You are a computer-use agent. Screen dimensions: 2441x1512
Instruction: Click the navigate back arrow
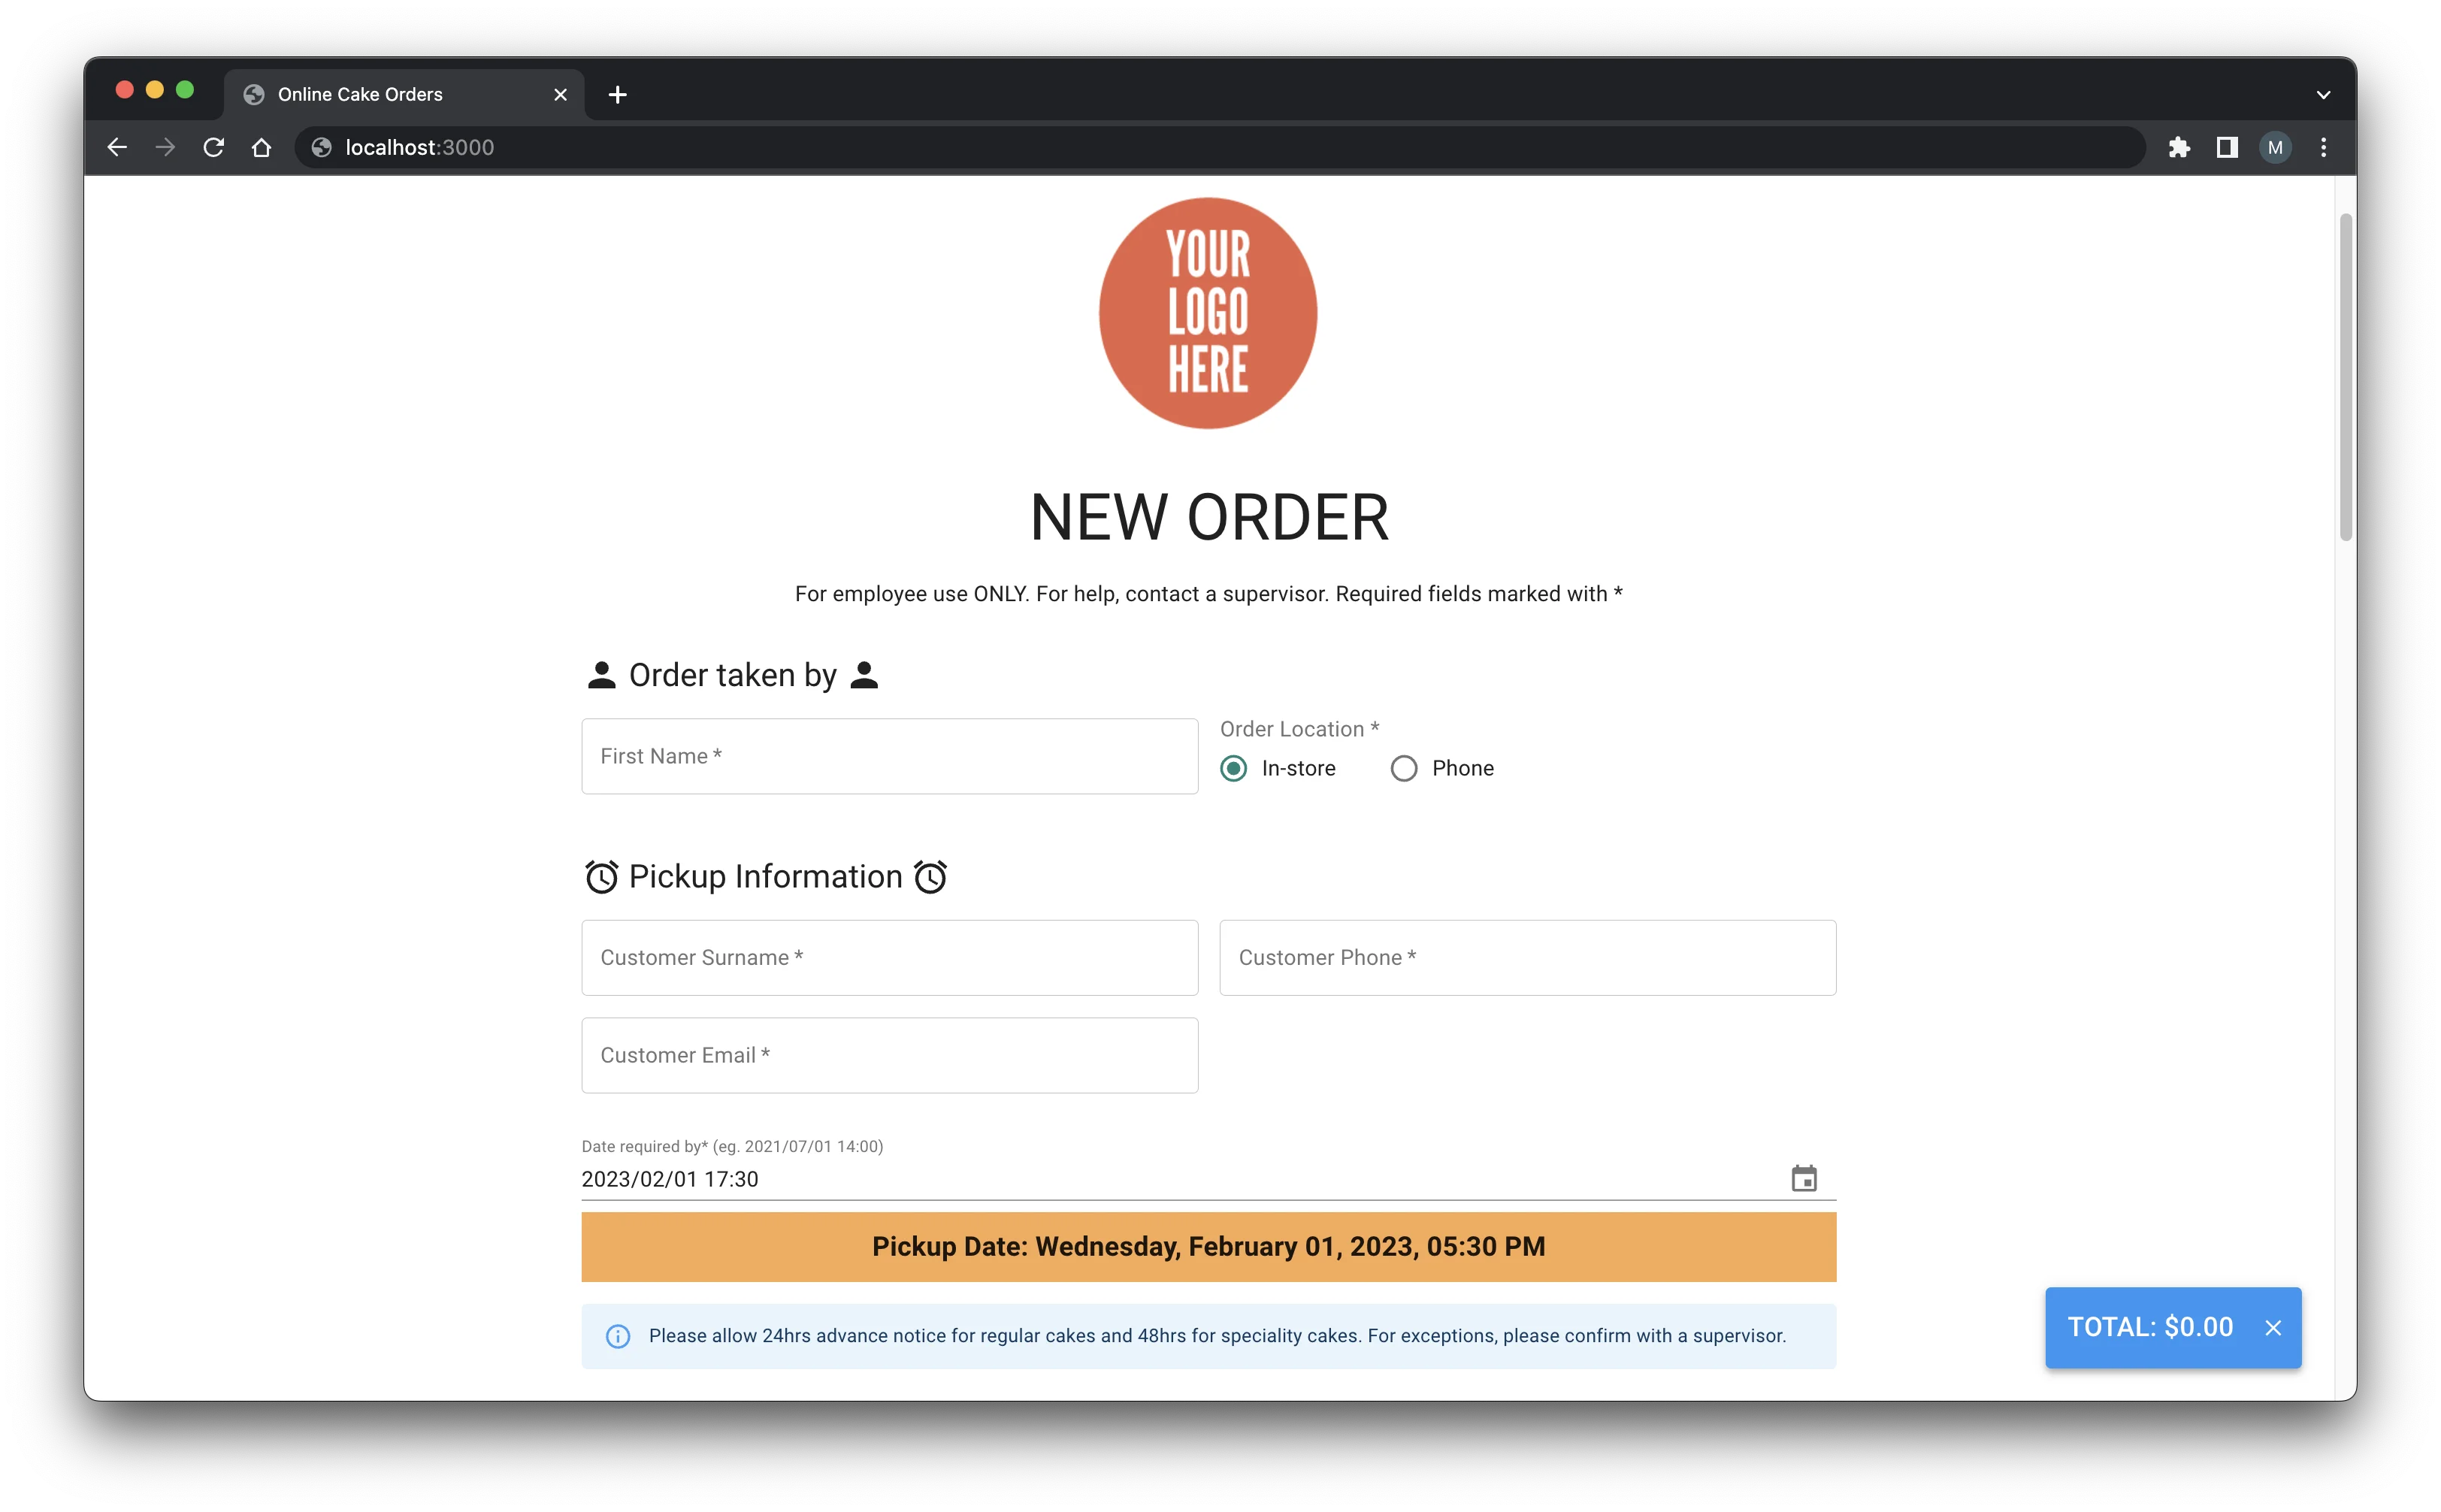(x=117, y=147)
